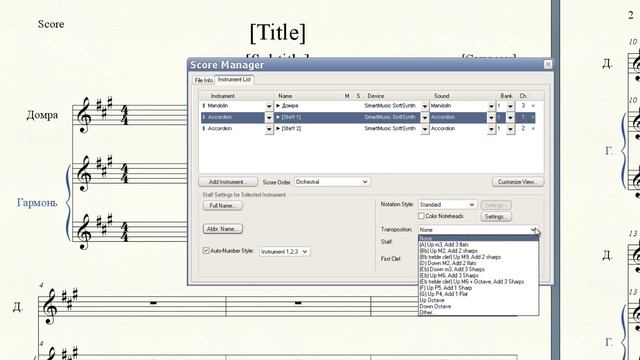Screen dimensions: 640x360
Task: Click Settings button beside Color Noteheads
Action: point(496,216)
